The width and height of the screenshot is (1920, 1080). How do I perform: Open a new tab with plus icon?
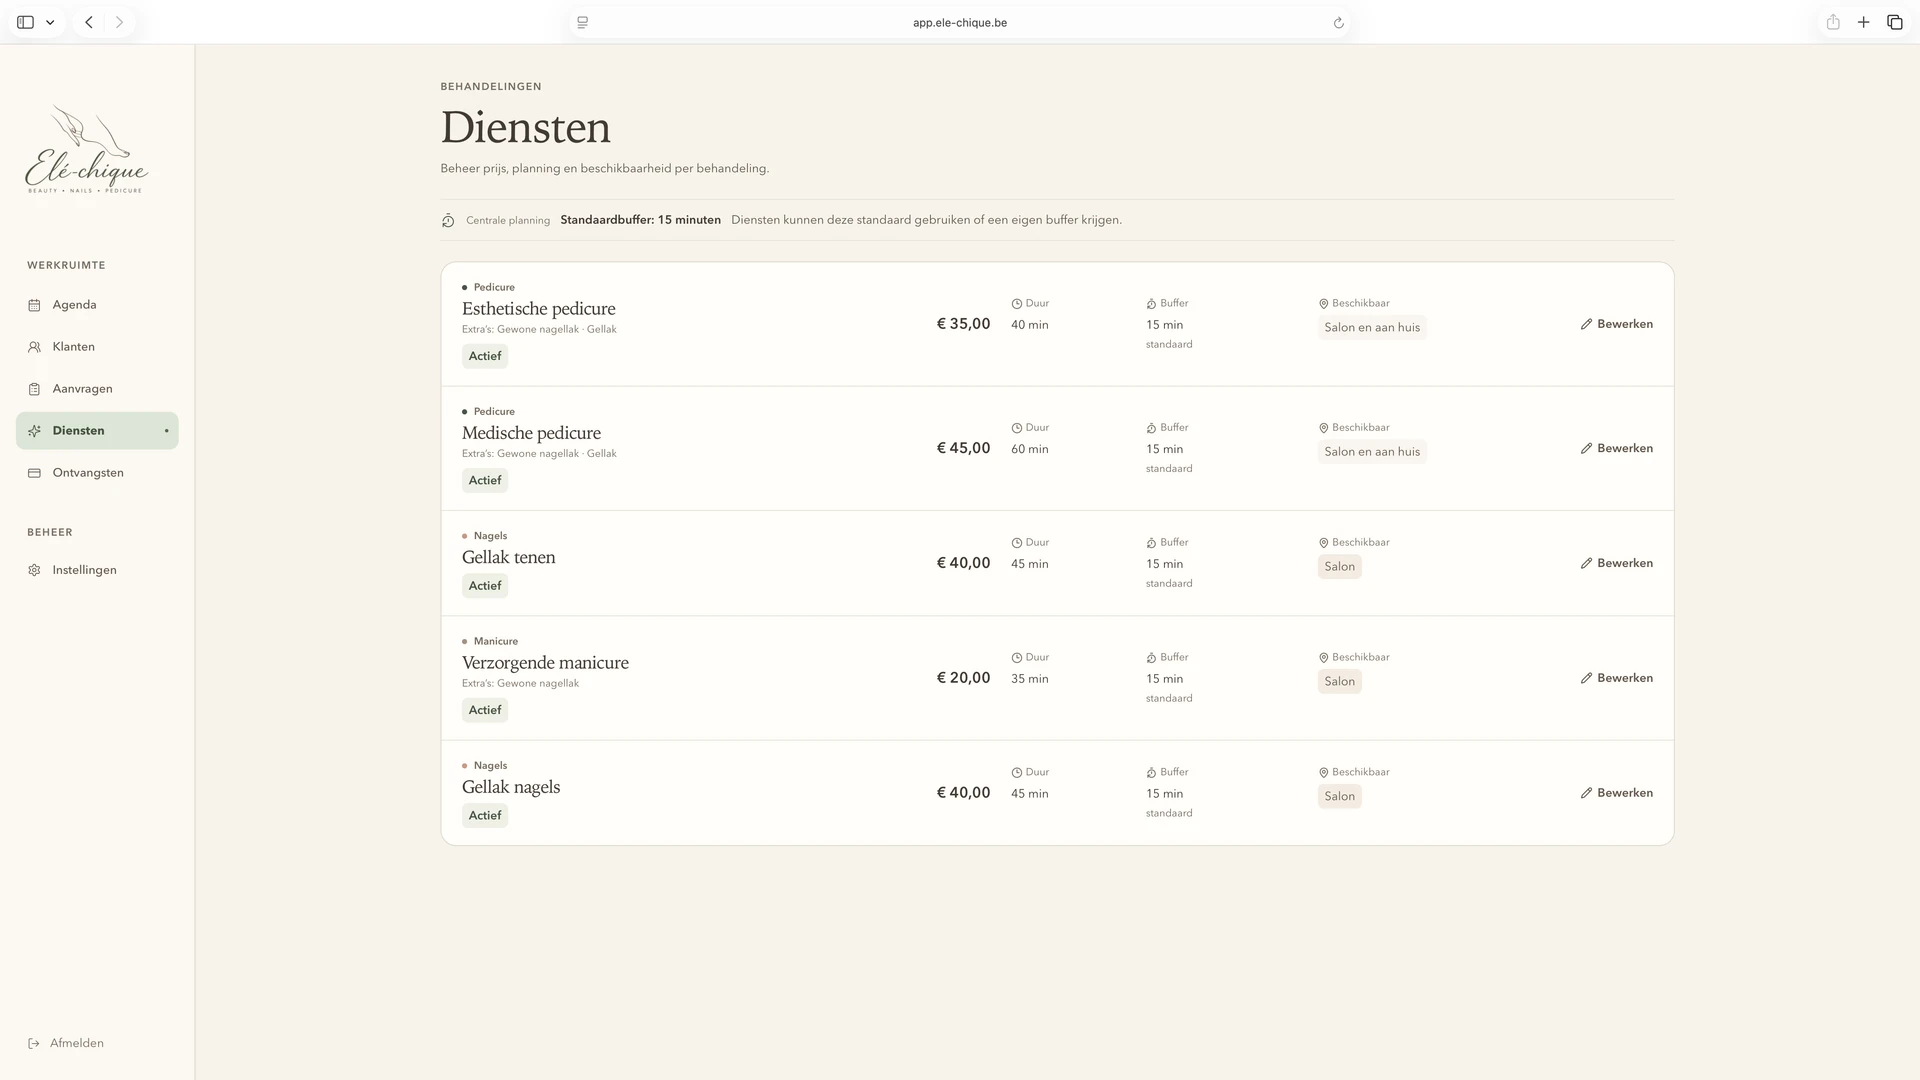point(1864,22)
